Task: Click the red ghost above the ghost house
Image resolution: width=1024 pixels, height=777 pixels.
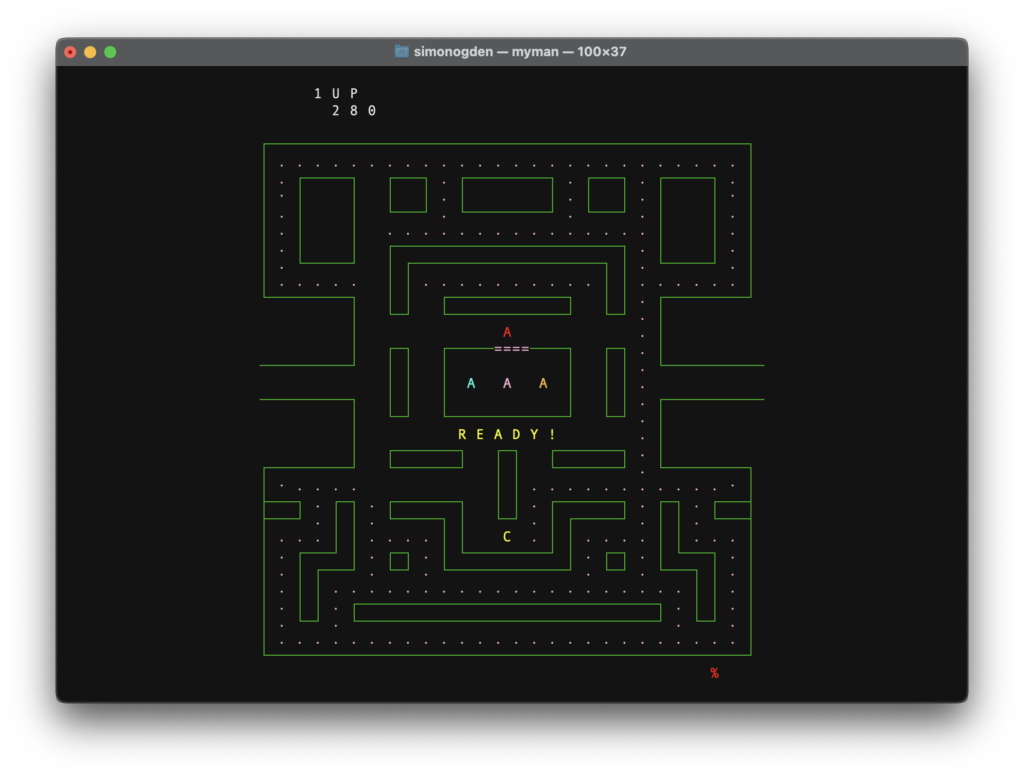Action: (507, 332)
